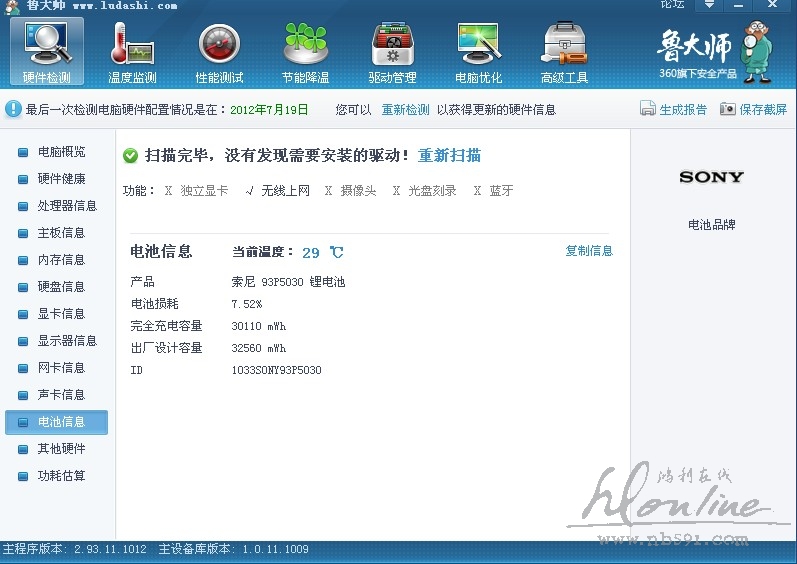Open the 论坛 forum link
The height and width of the screenshot is (564, 797).
tap(672, 4)
